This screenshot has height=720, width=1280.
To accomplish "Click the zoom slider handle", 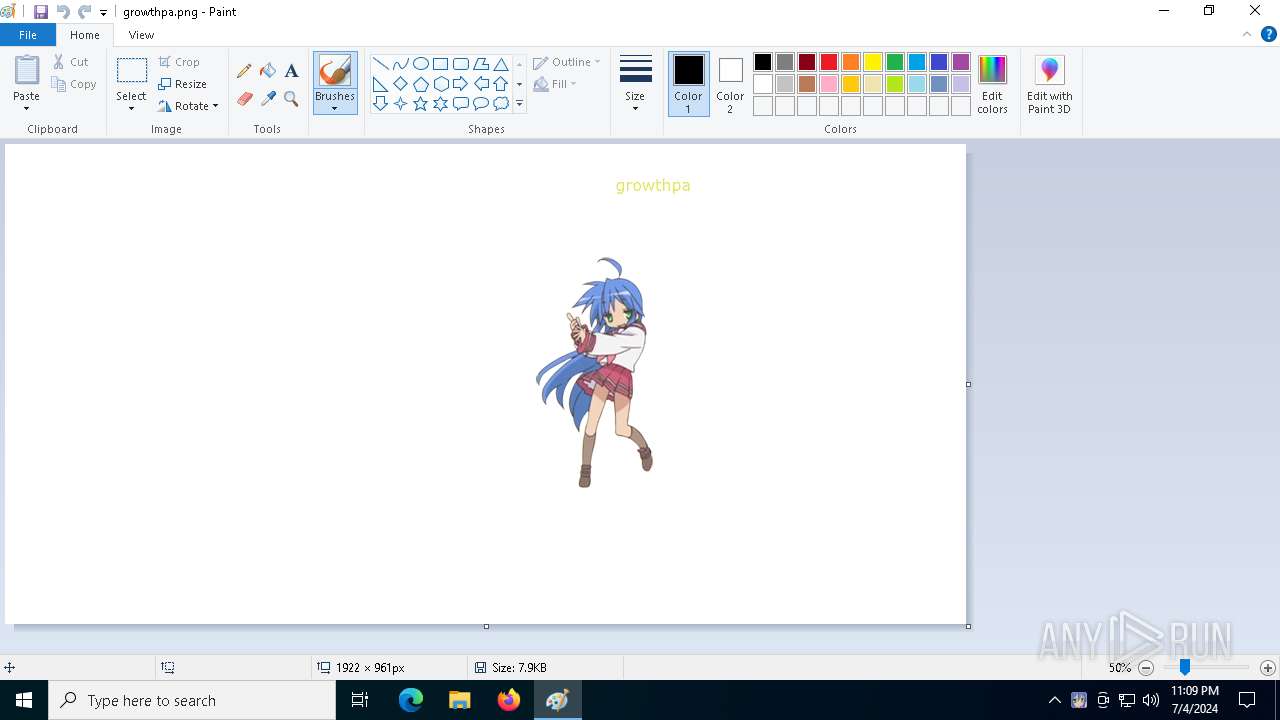I will pos(1185,667).
